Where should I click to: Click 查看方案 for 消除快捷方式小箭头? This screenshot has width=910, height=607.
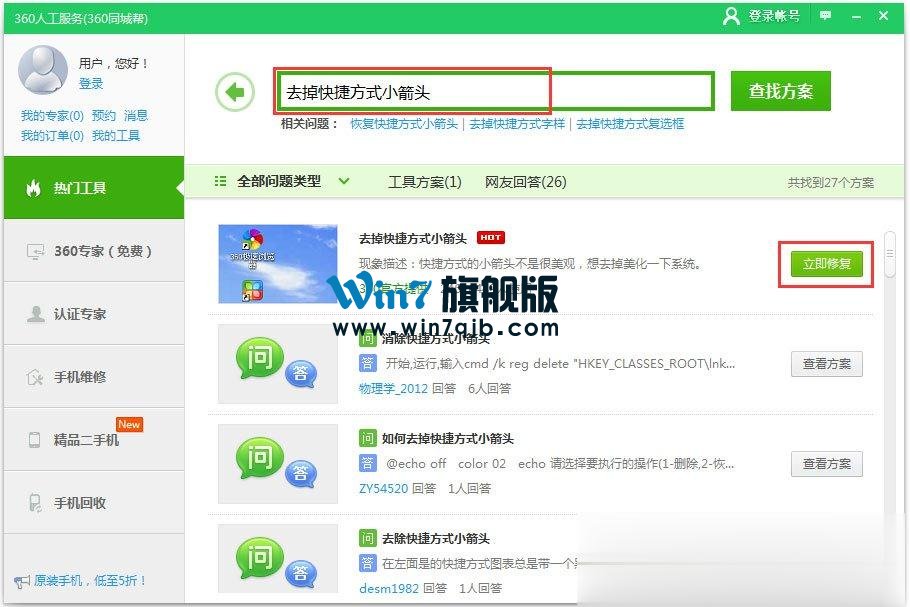[826, 364]
